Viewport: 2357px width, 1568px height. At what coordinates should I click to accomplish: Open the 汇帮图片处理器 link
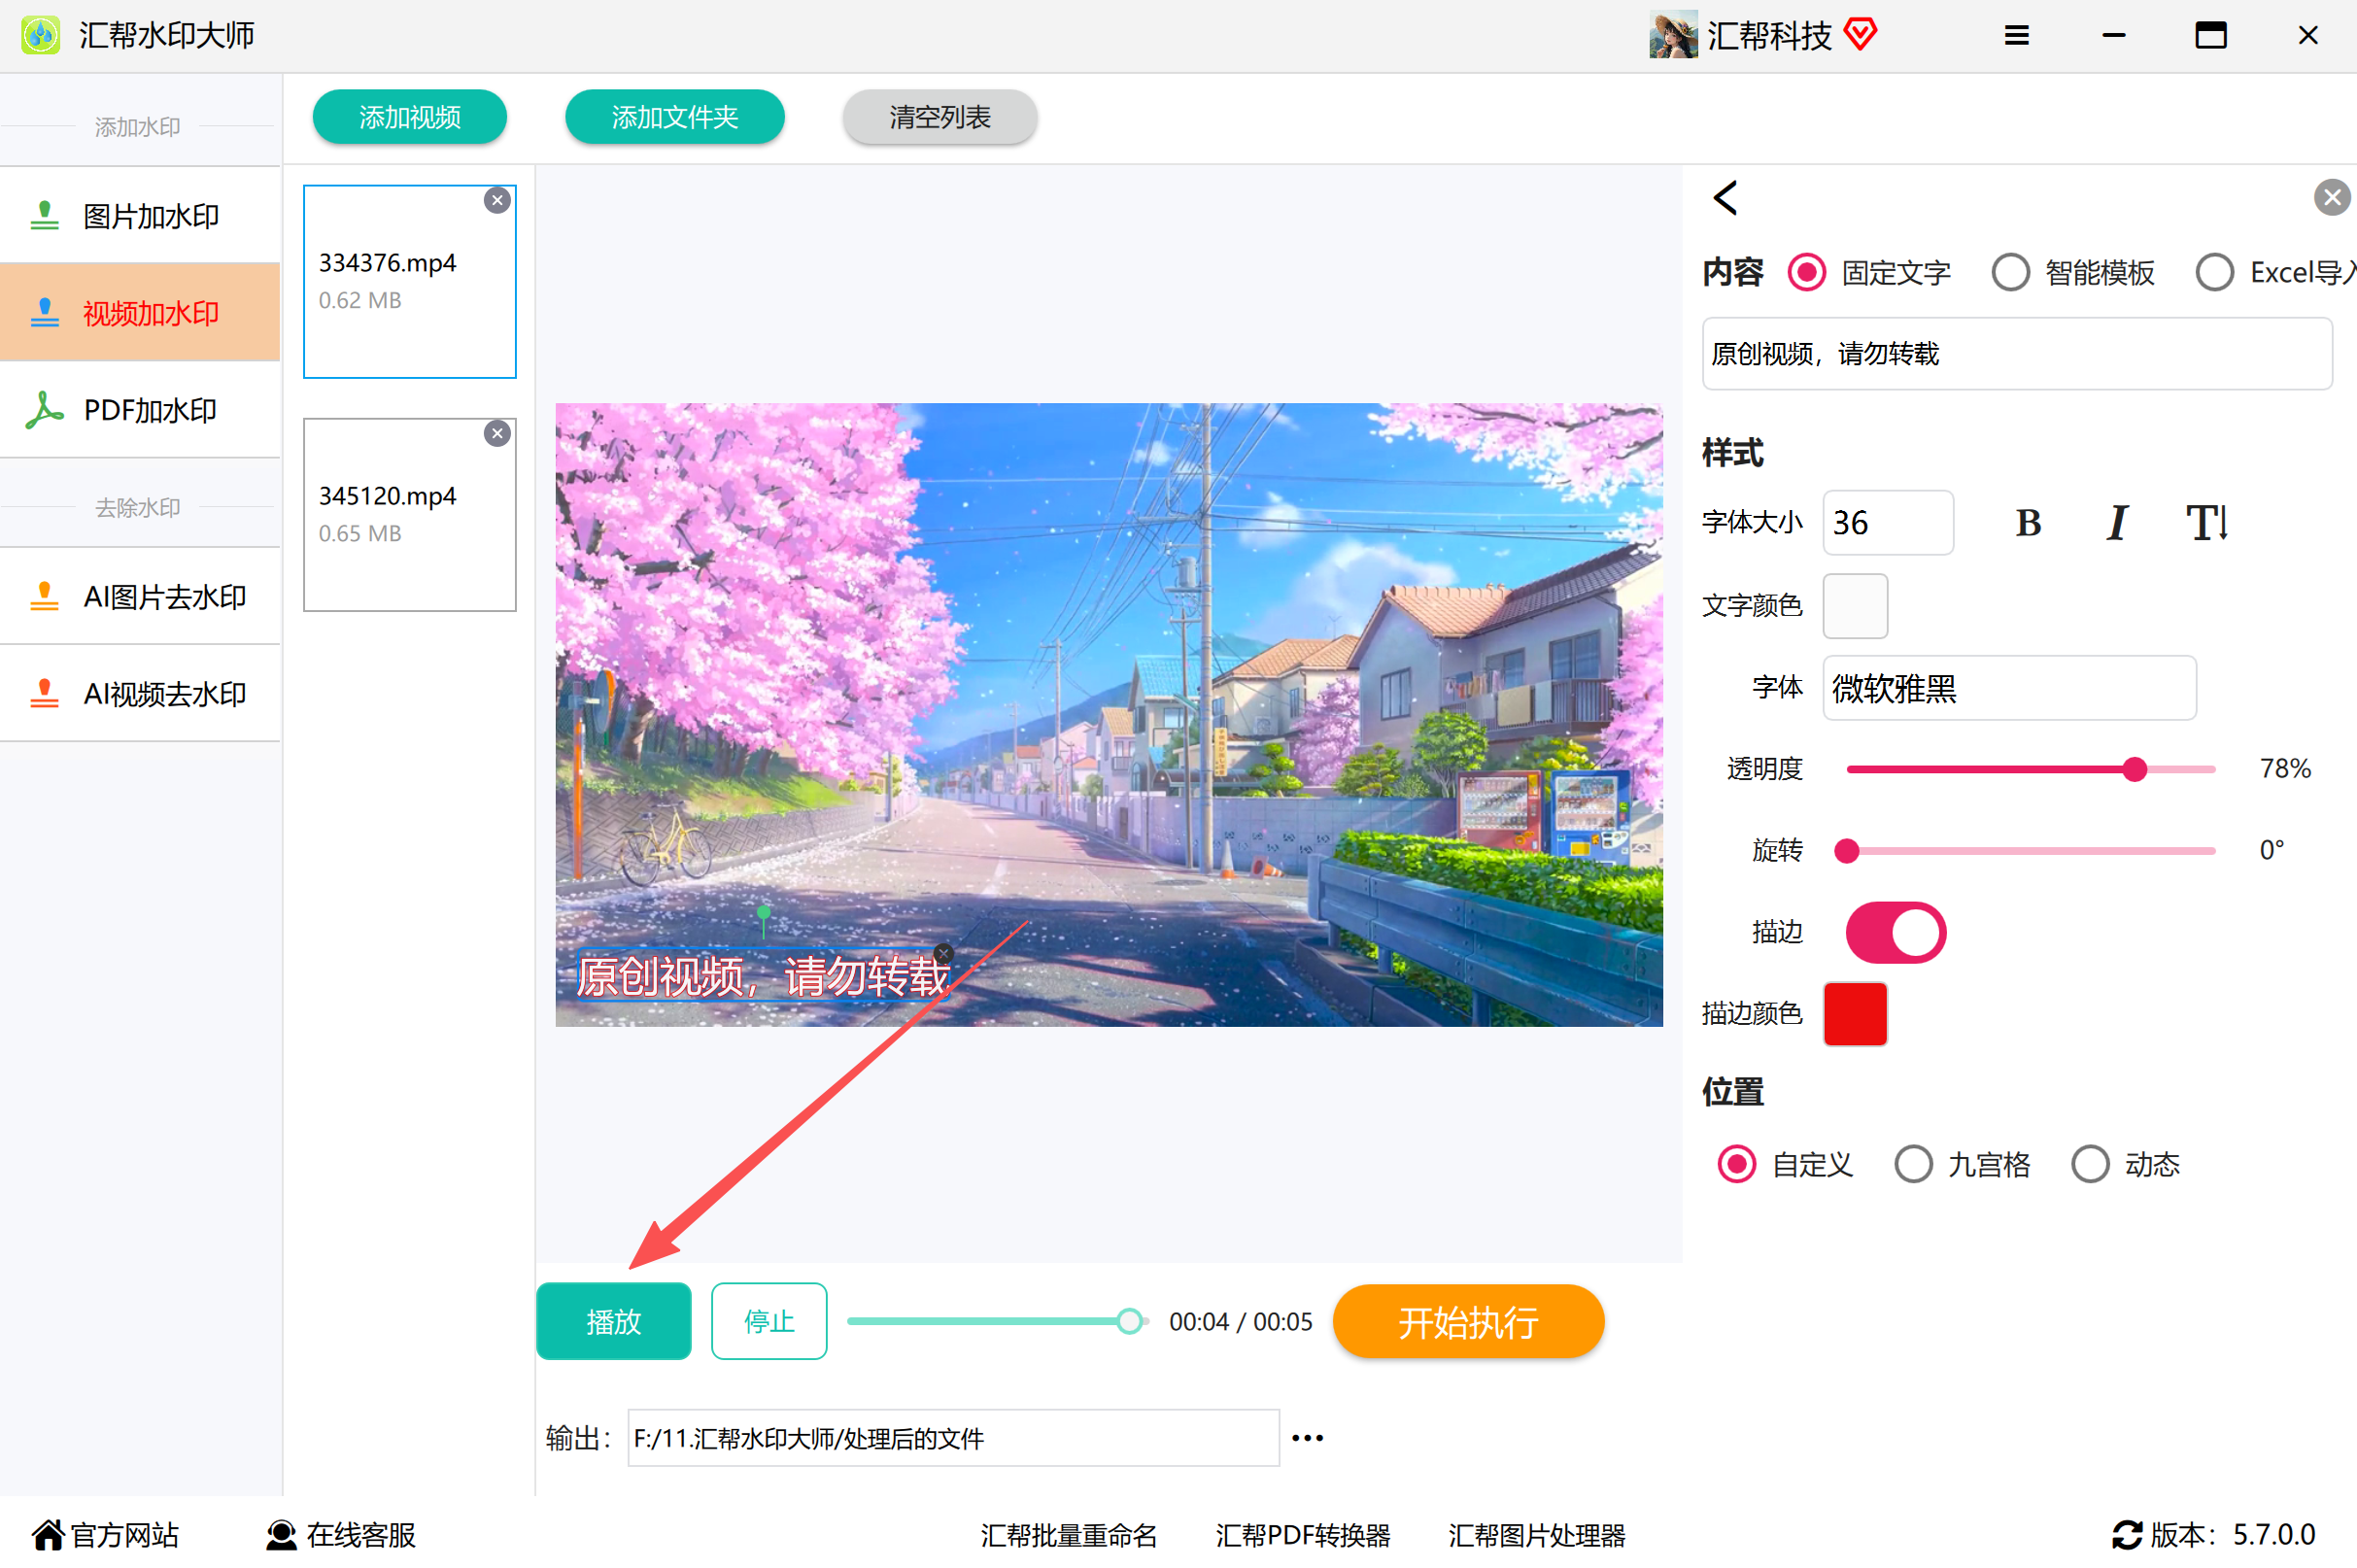pyautogui.click(x=1537, y=1536)
